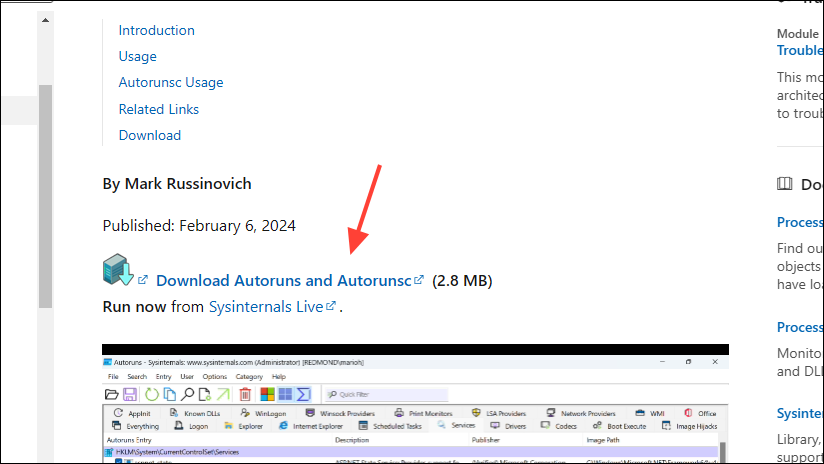Go to the Usage section link
The image size is (824, 464).
pos(138,56)
